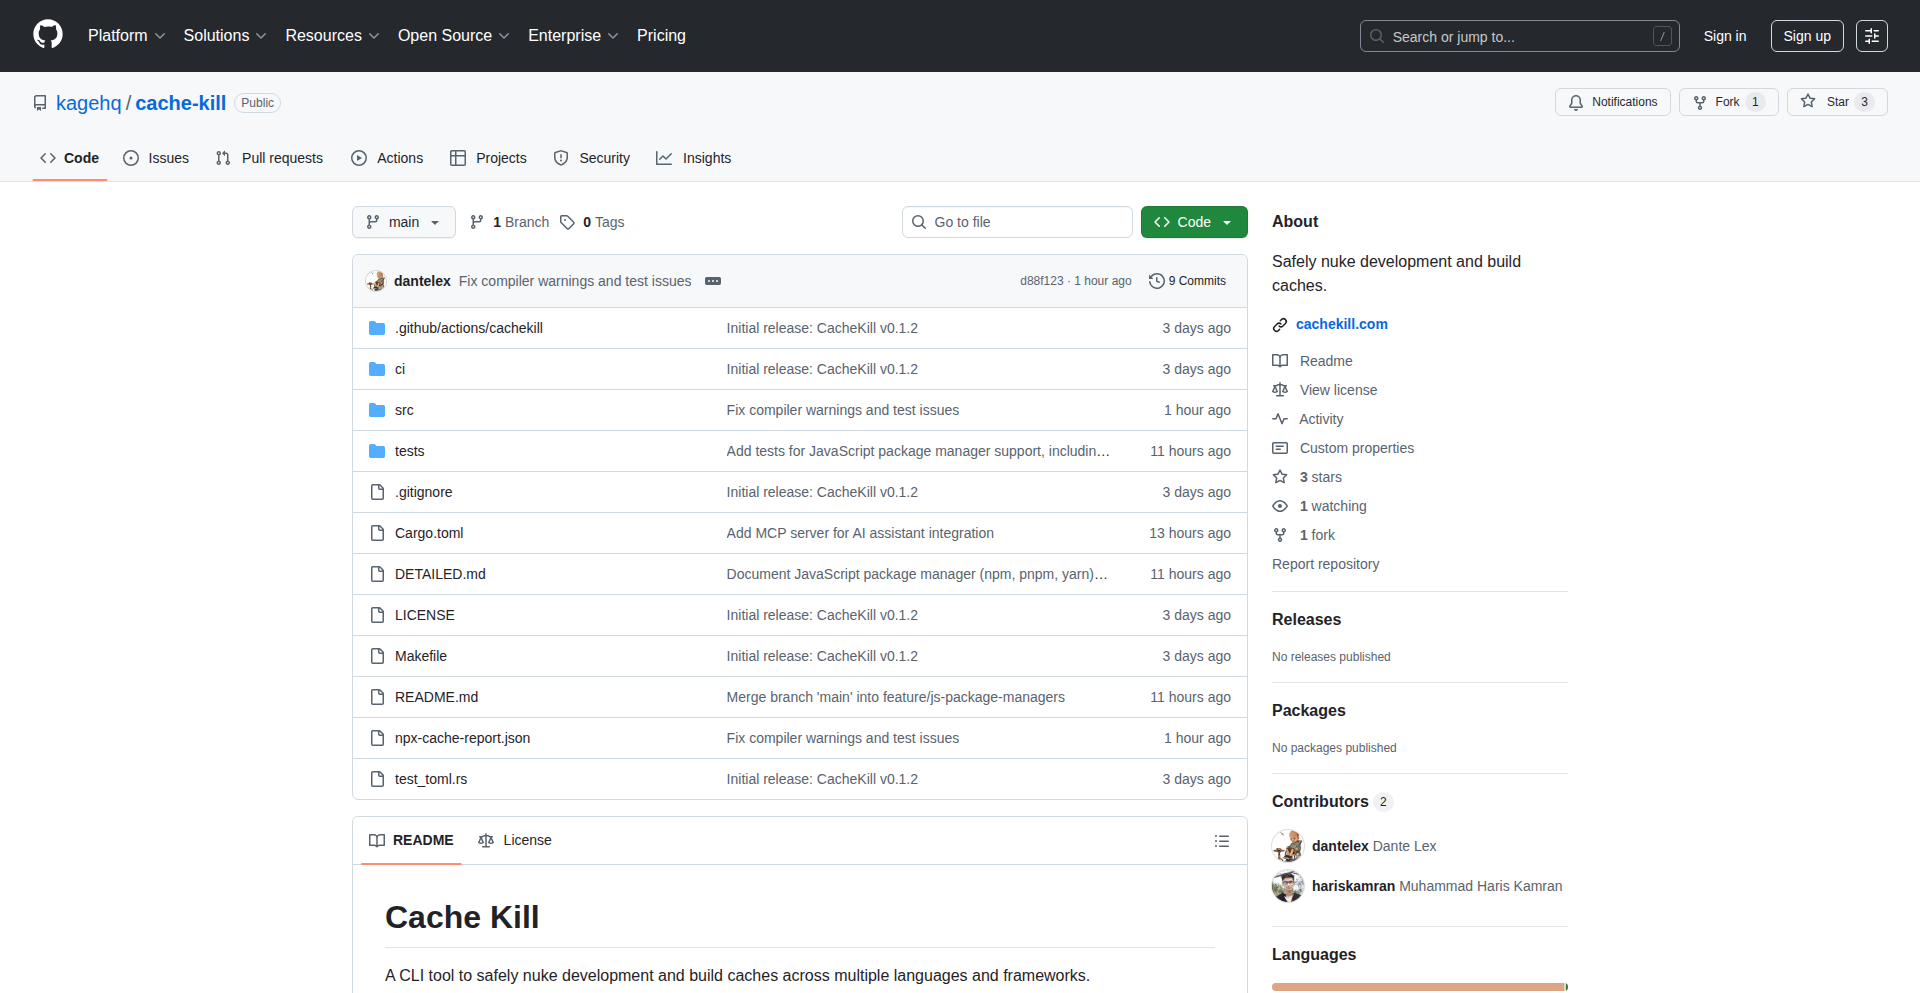Image resolution: width=1920 pixels, height=993 pixels.
Task: Switch to the Pull requests tab
Action: point(269,158)
